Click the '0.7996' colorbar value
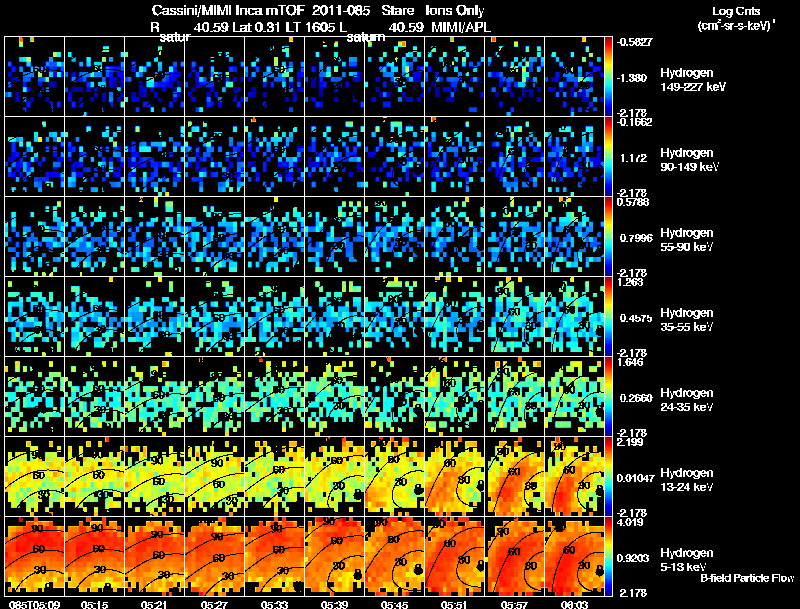The width and height of the screenshot is (800, 609). 636,238
